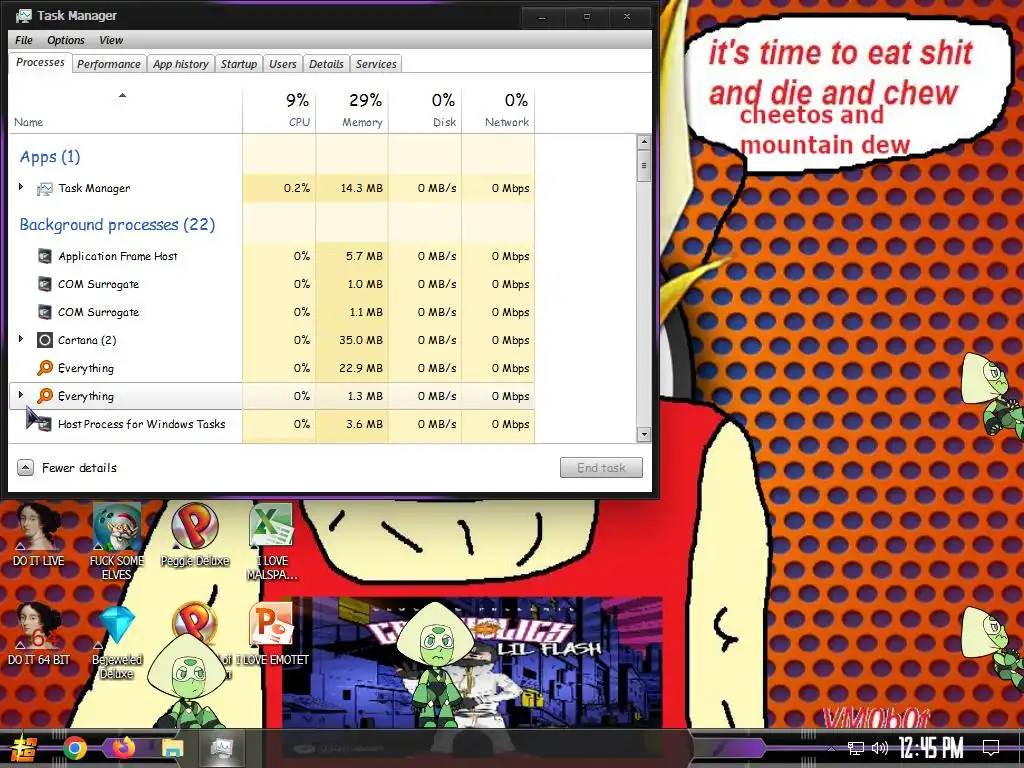Click the Everything icon with 1.3 MB
This screenshot has width=1024, height=768.
pos(44,396)
